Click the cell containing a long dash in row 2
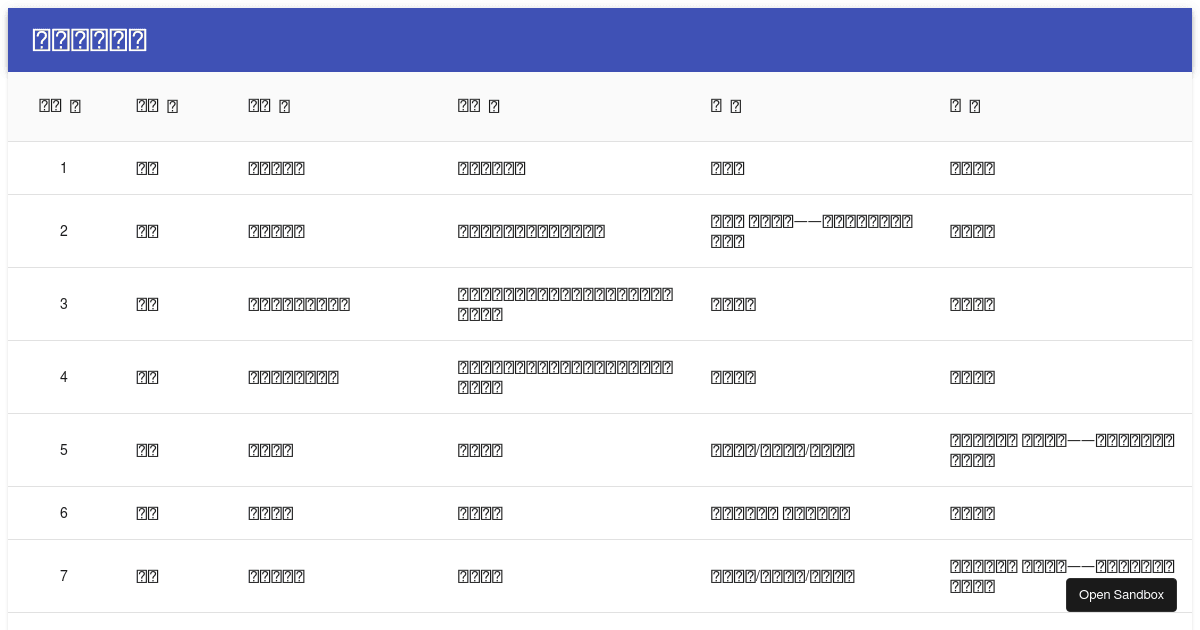This screenshot has height=630, width=1200. 810,231
